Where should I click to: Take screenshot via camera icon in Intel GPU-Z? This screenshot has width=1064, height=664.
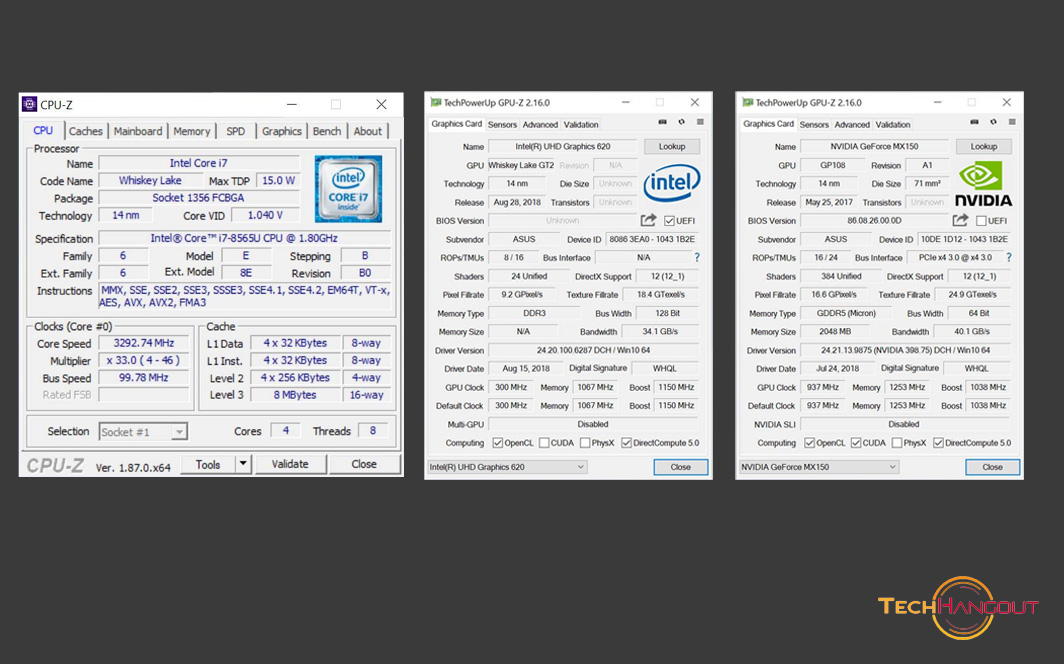pyautogui.click(x=662, y=122)
